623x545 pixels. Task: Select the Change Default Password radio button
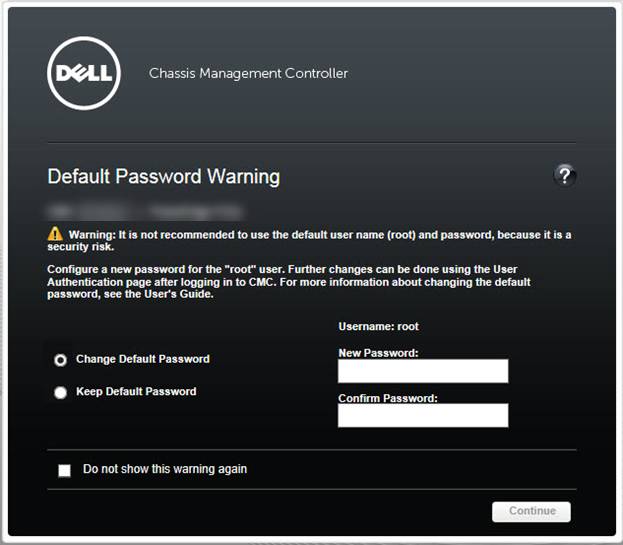pyautogui.click(x=61, y=359)
